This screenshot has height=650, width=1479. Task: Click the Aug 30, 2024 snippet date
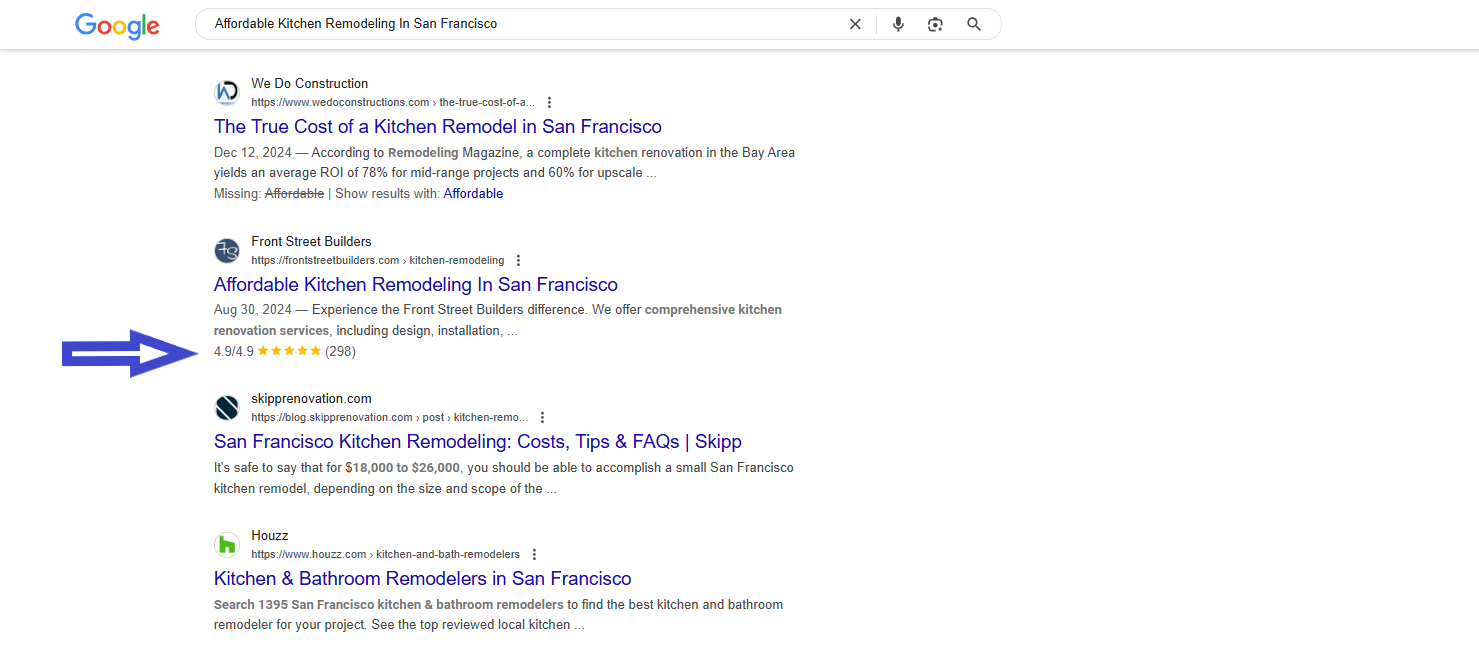coord(253,310)
